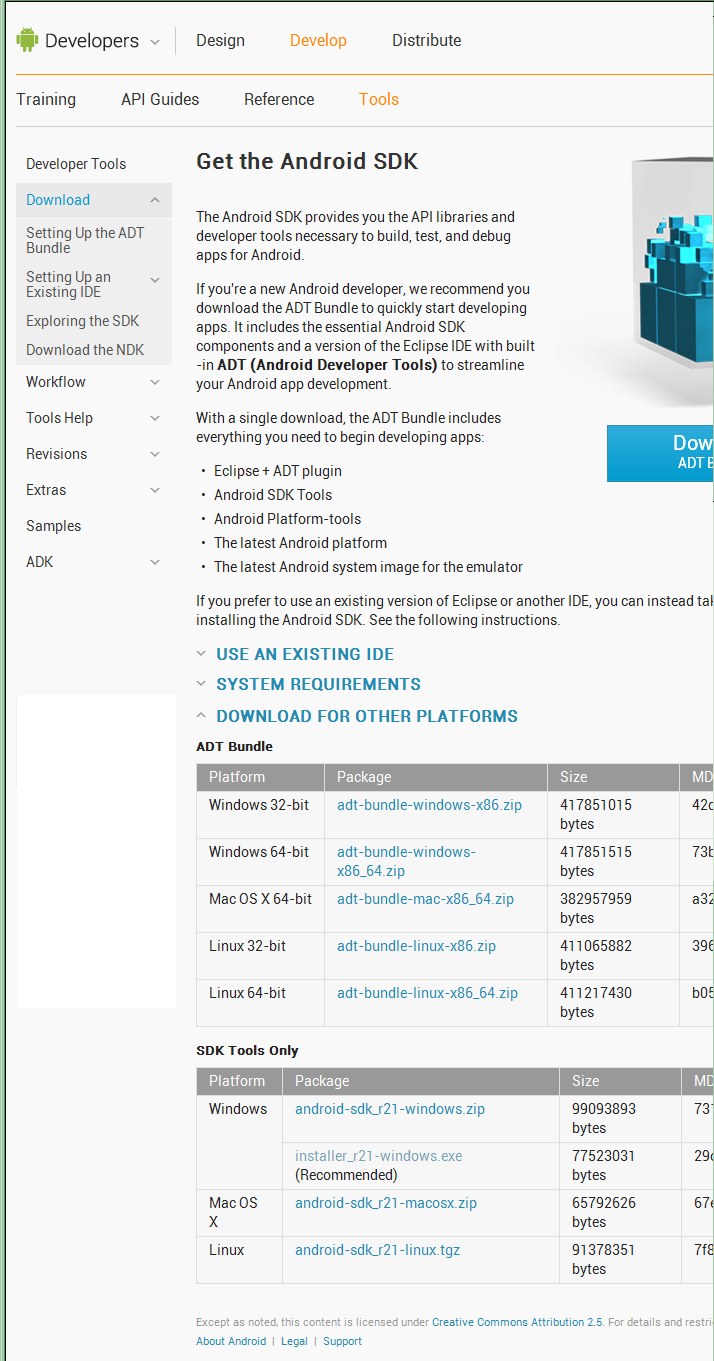Switch to the Reference tab
The width and height of the screenshot is (714, 1361).
[x=279, y=100]
